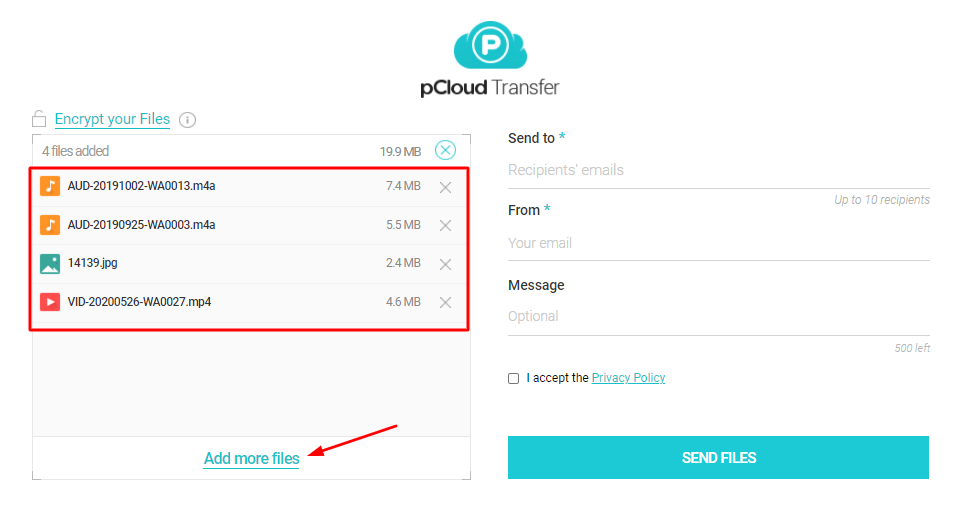
Task: Accept the Privacy Policy checkbox
Action: 514,379
